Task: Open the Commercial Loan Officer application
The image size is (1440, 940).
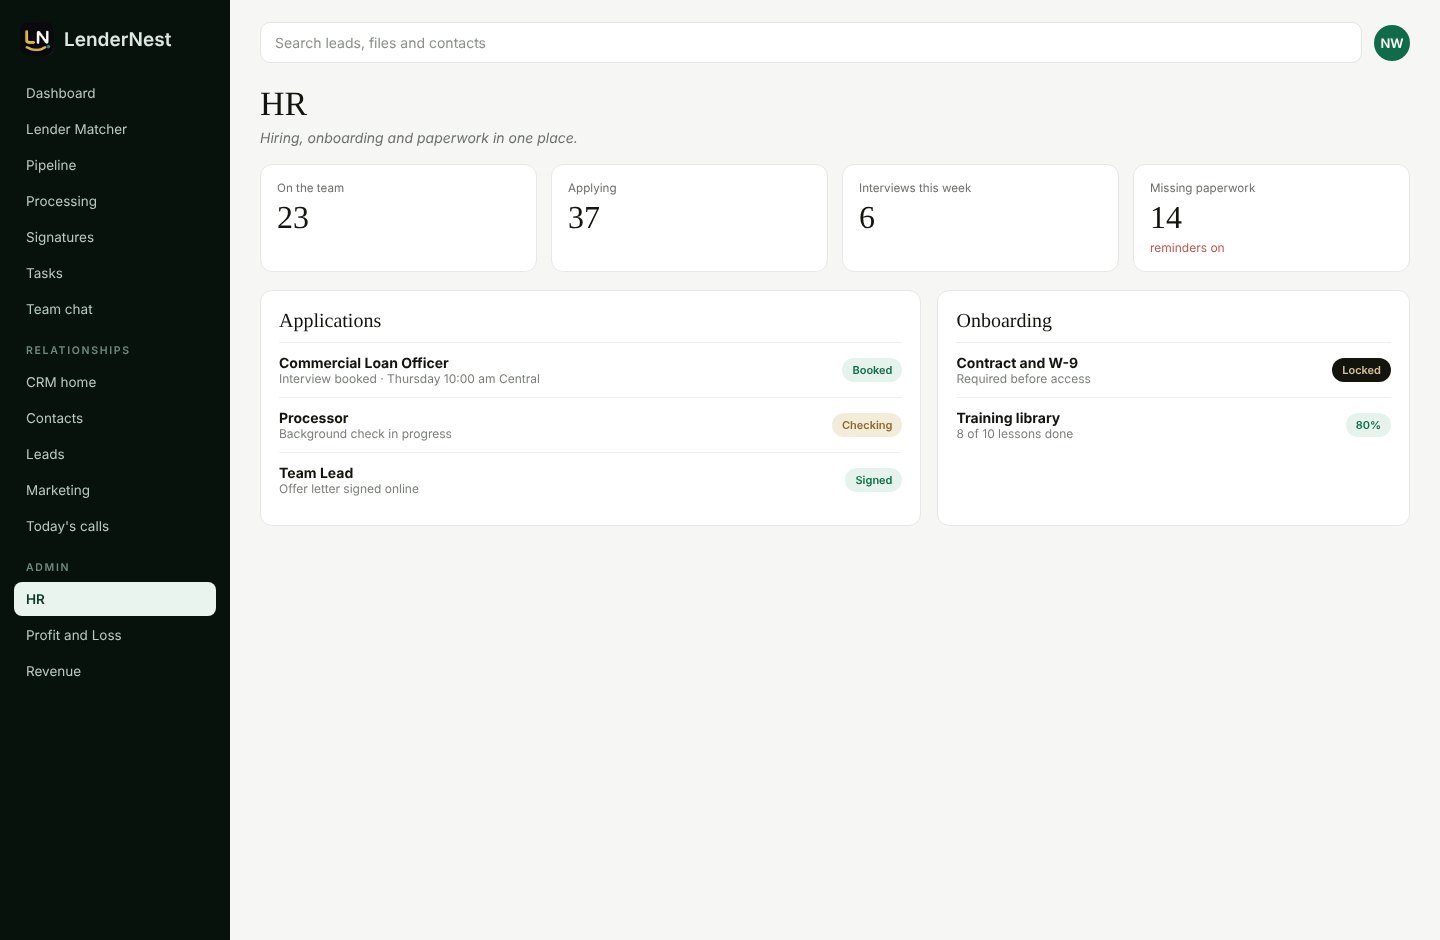Action: (x=590, y=370)
